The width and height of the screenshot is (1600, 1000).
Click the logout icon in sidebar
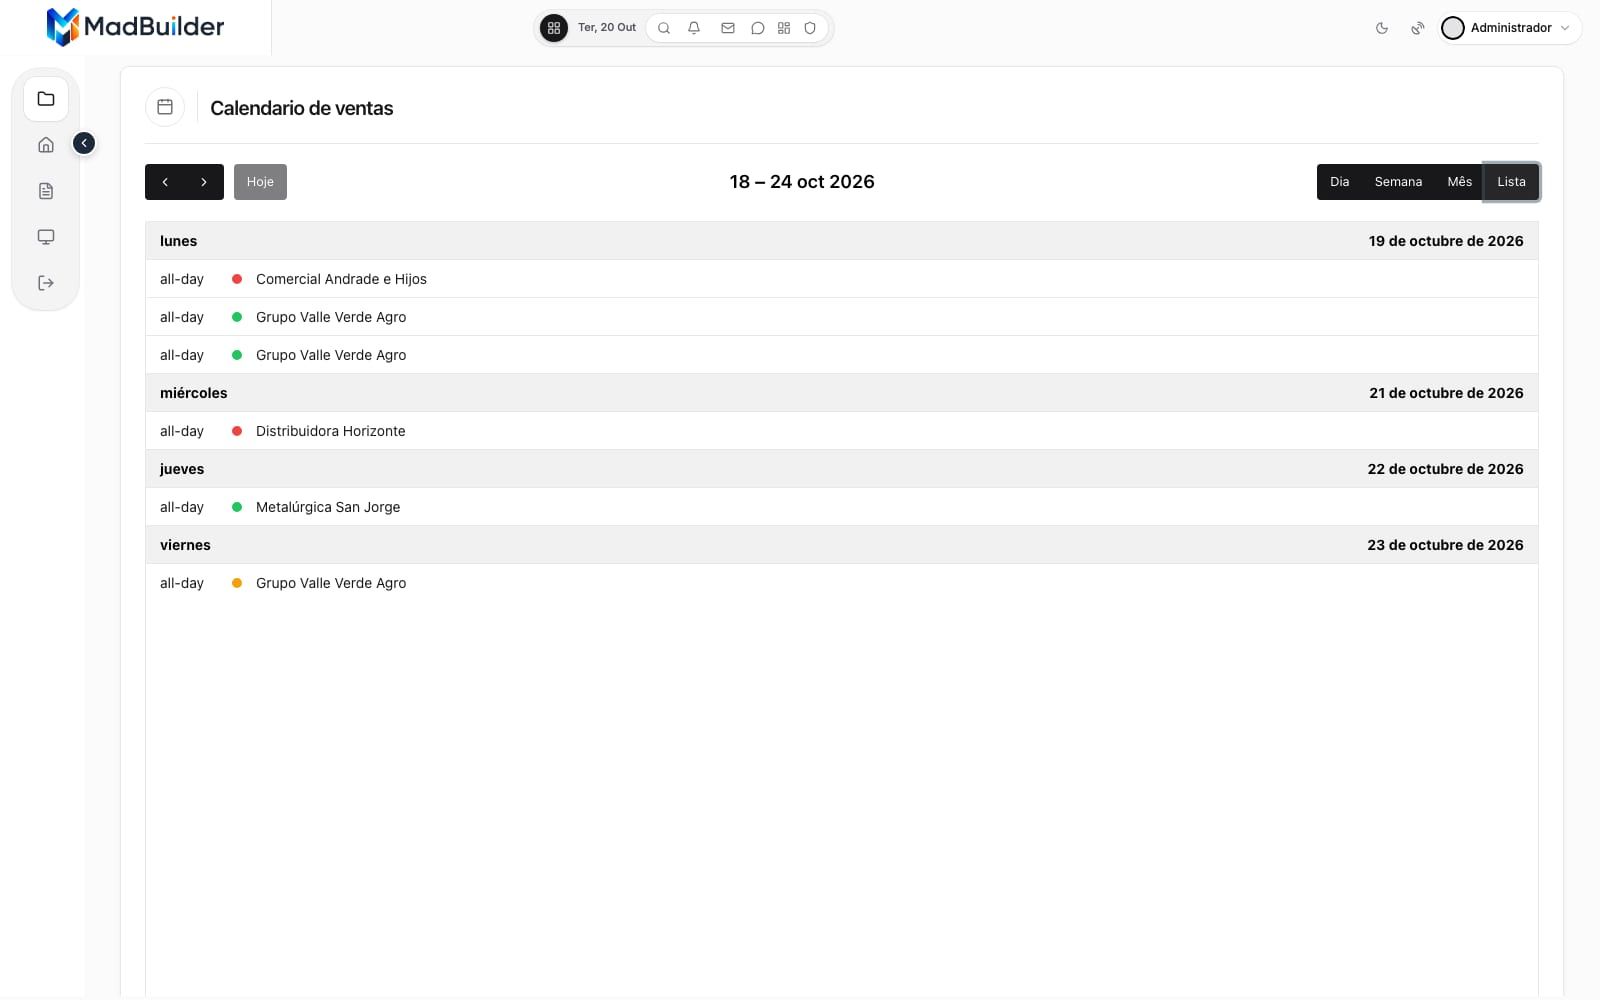click(x=46, y=283)
